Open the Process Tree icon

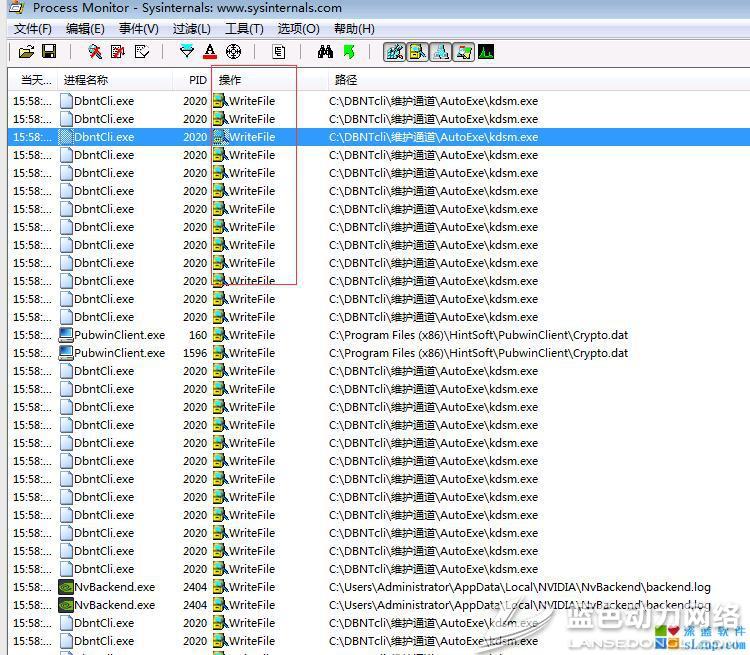click(279, 52)
